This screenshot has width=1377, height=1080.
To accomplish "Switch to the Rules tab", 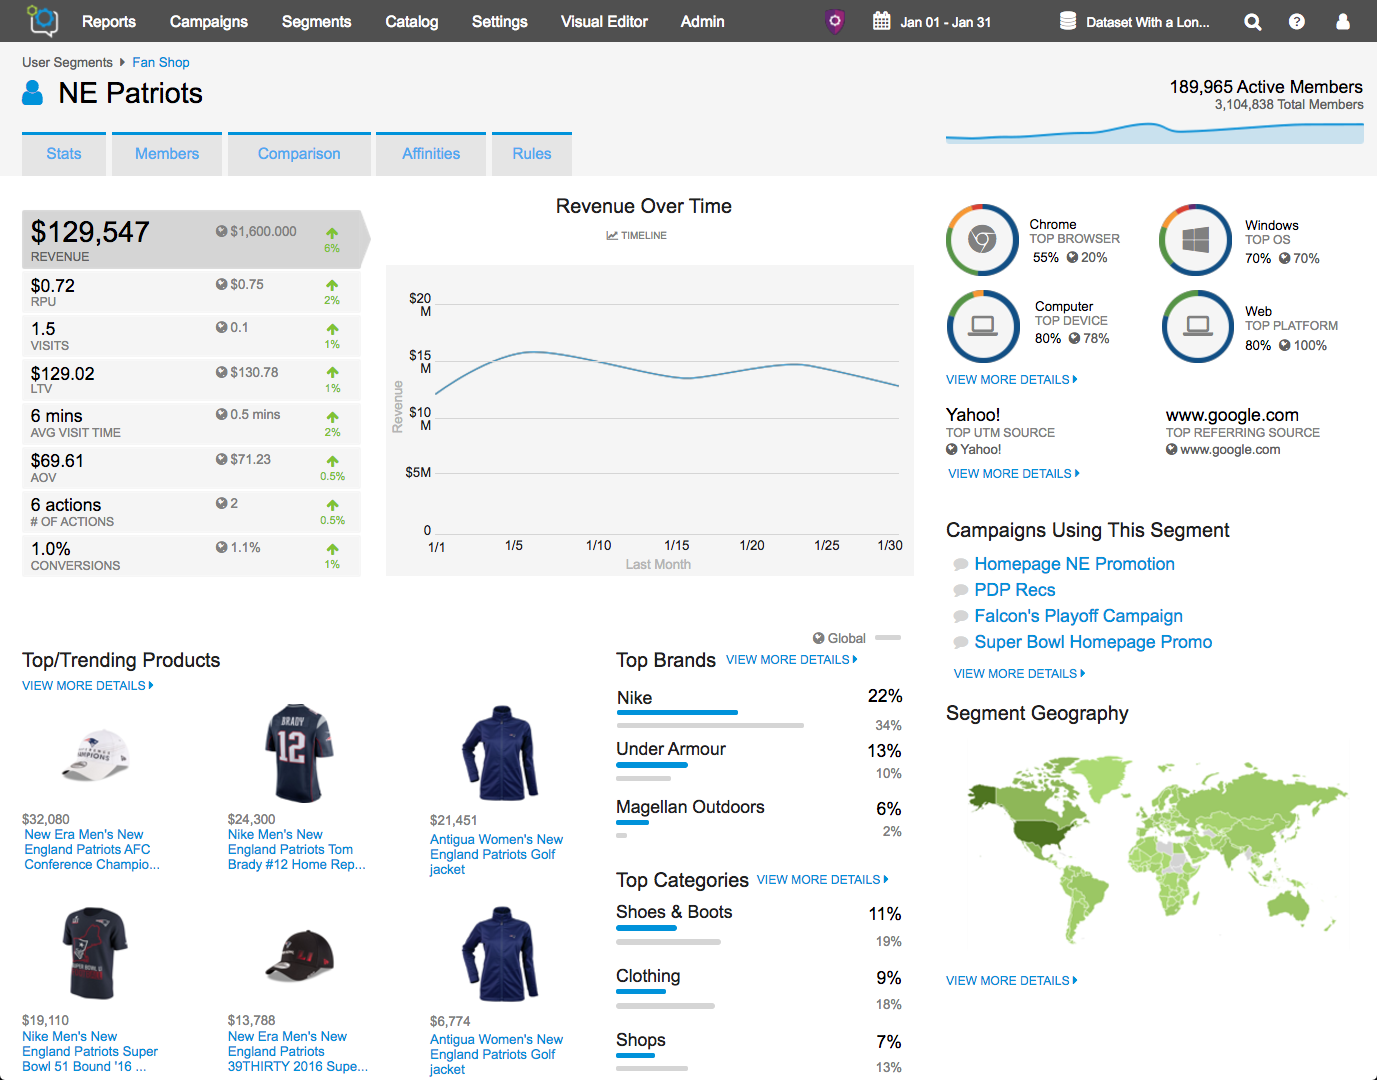I will point(532,154).
